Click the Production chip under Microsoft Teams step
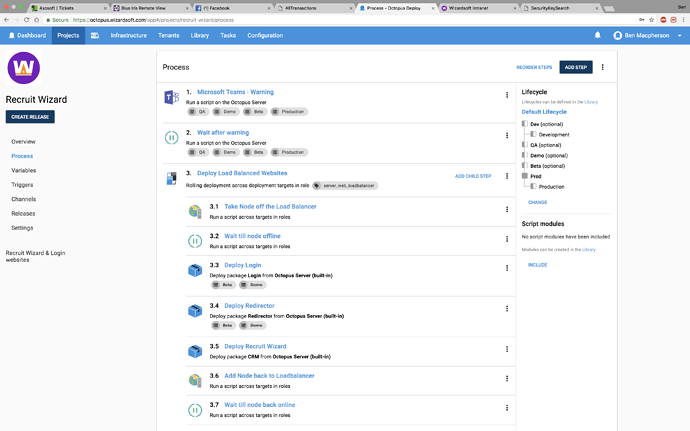This screenshot has height=431, width=690. click(289, 112)
